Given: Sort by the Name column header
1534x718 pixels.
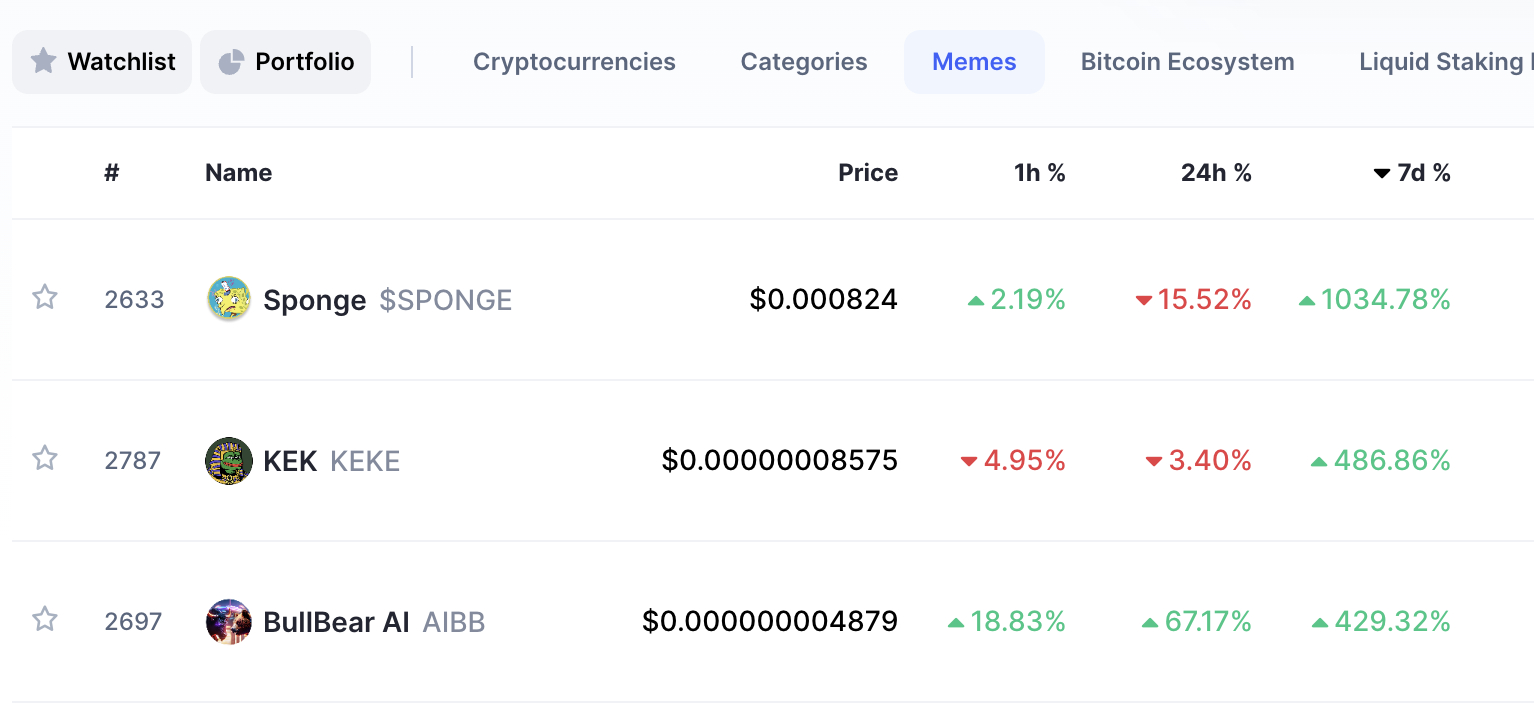Looking at the screenshot, I should (x=239, y=173).
